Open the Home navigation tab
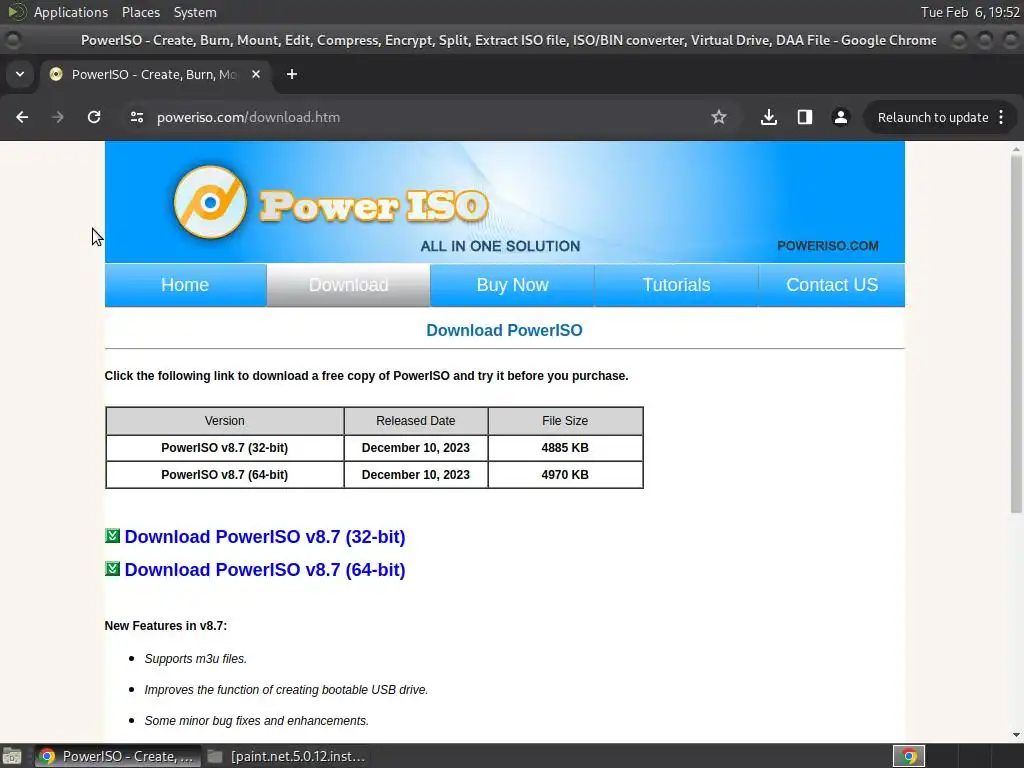The width and height of the screenshot is (1024, 768). point(185,285)
